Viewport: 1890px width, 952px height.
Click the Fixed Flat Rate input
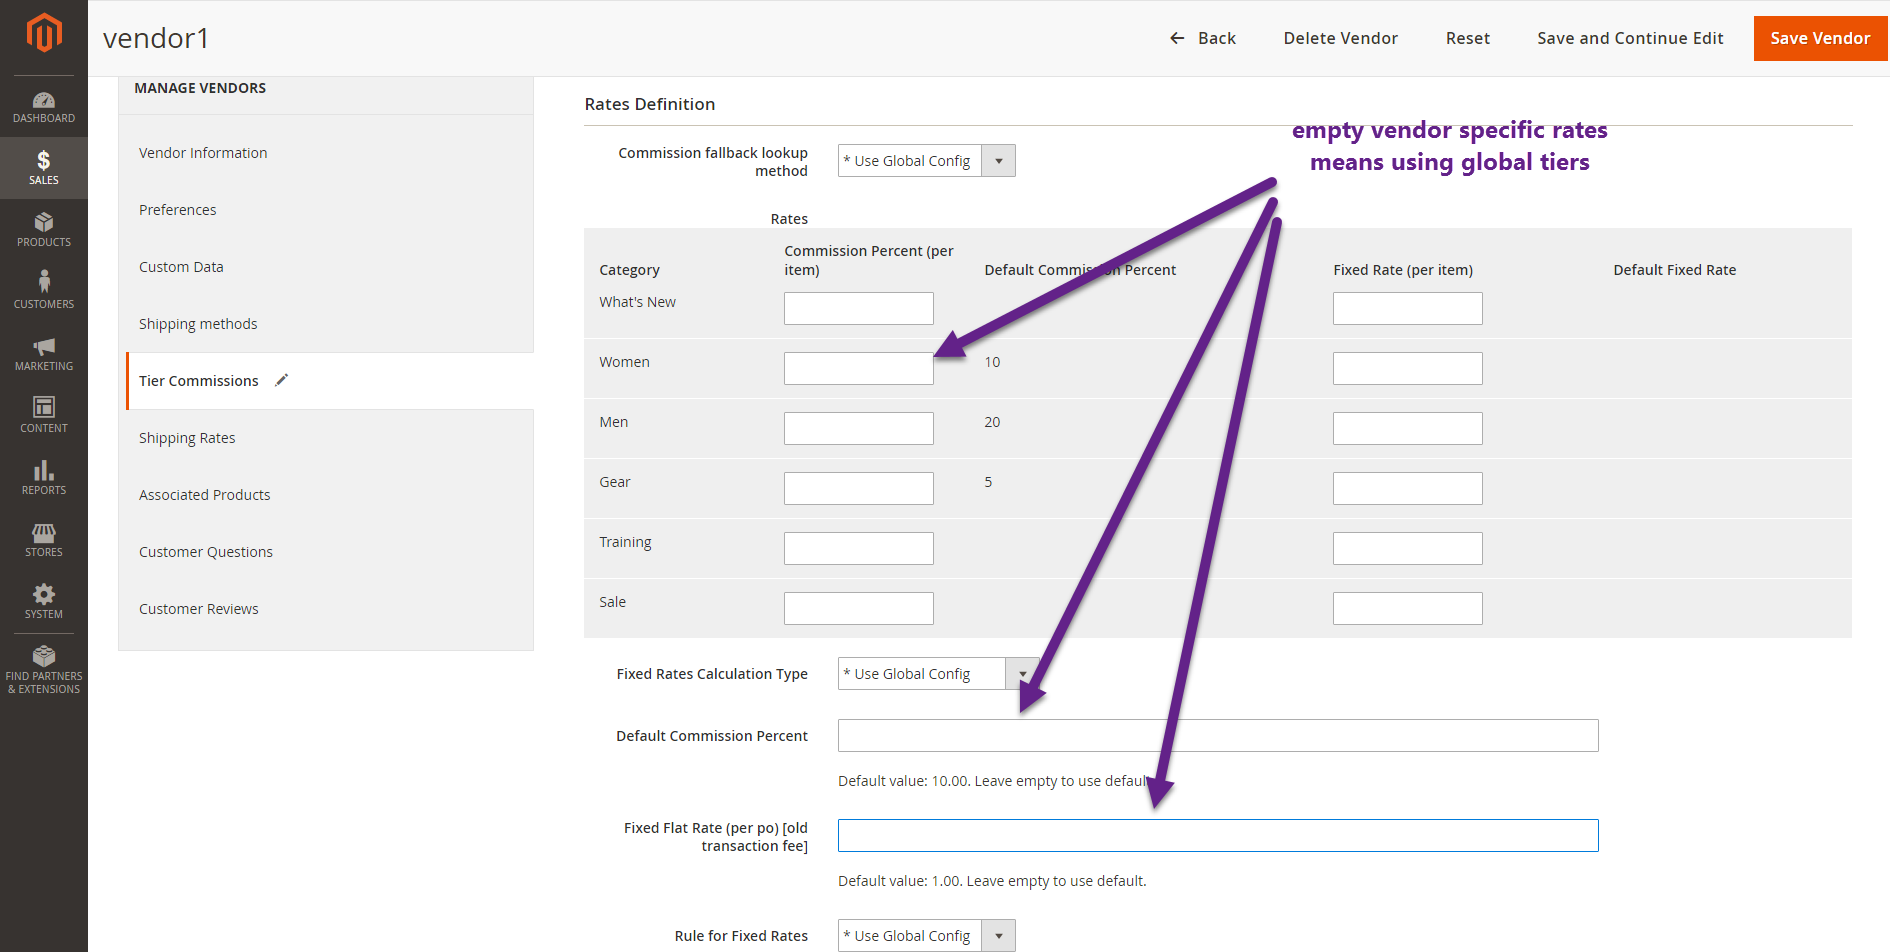coord(1218,836)
